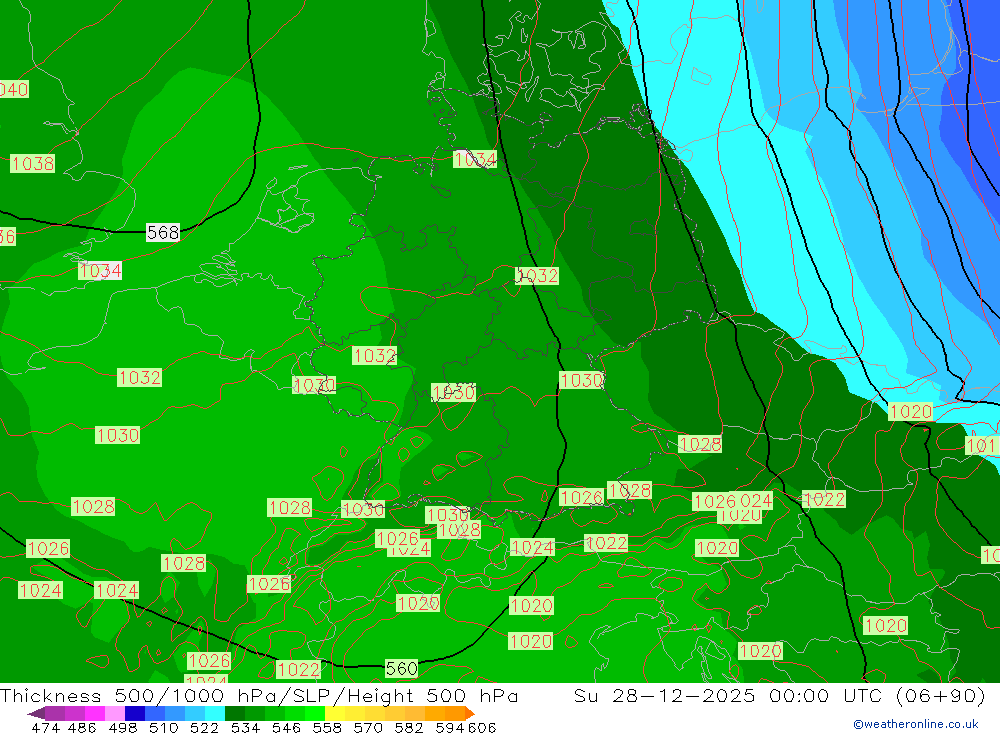Select the 510 legend value
The width and height of the screenshot is (1000, 733).
click(x=163, y=727)
